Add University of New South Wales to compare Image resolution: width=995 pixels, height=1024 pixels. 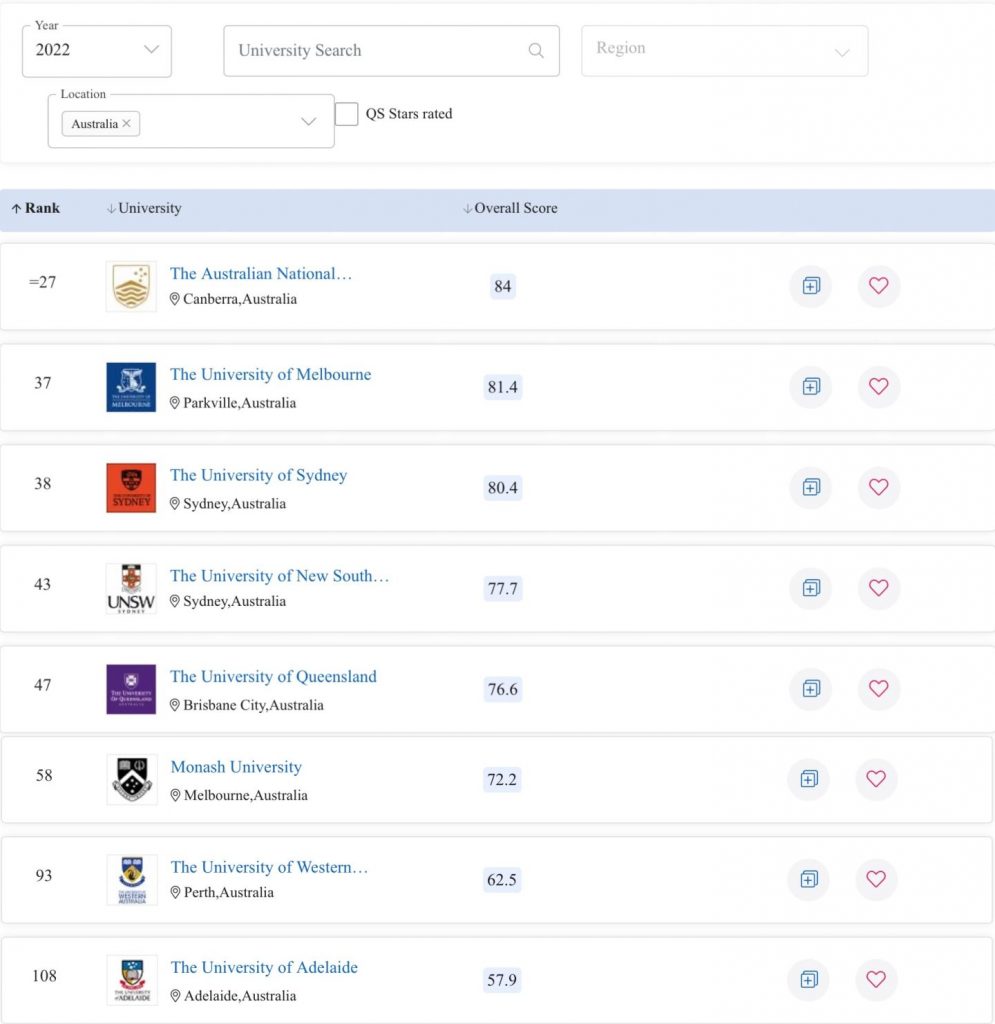811,588
